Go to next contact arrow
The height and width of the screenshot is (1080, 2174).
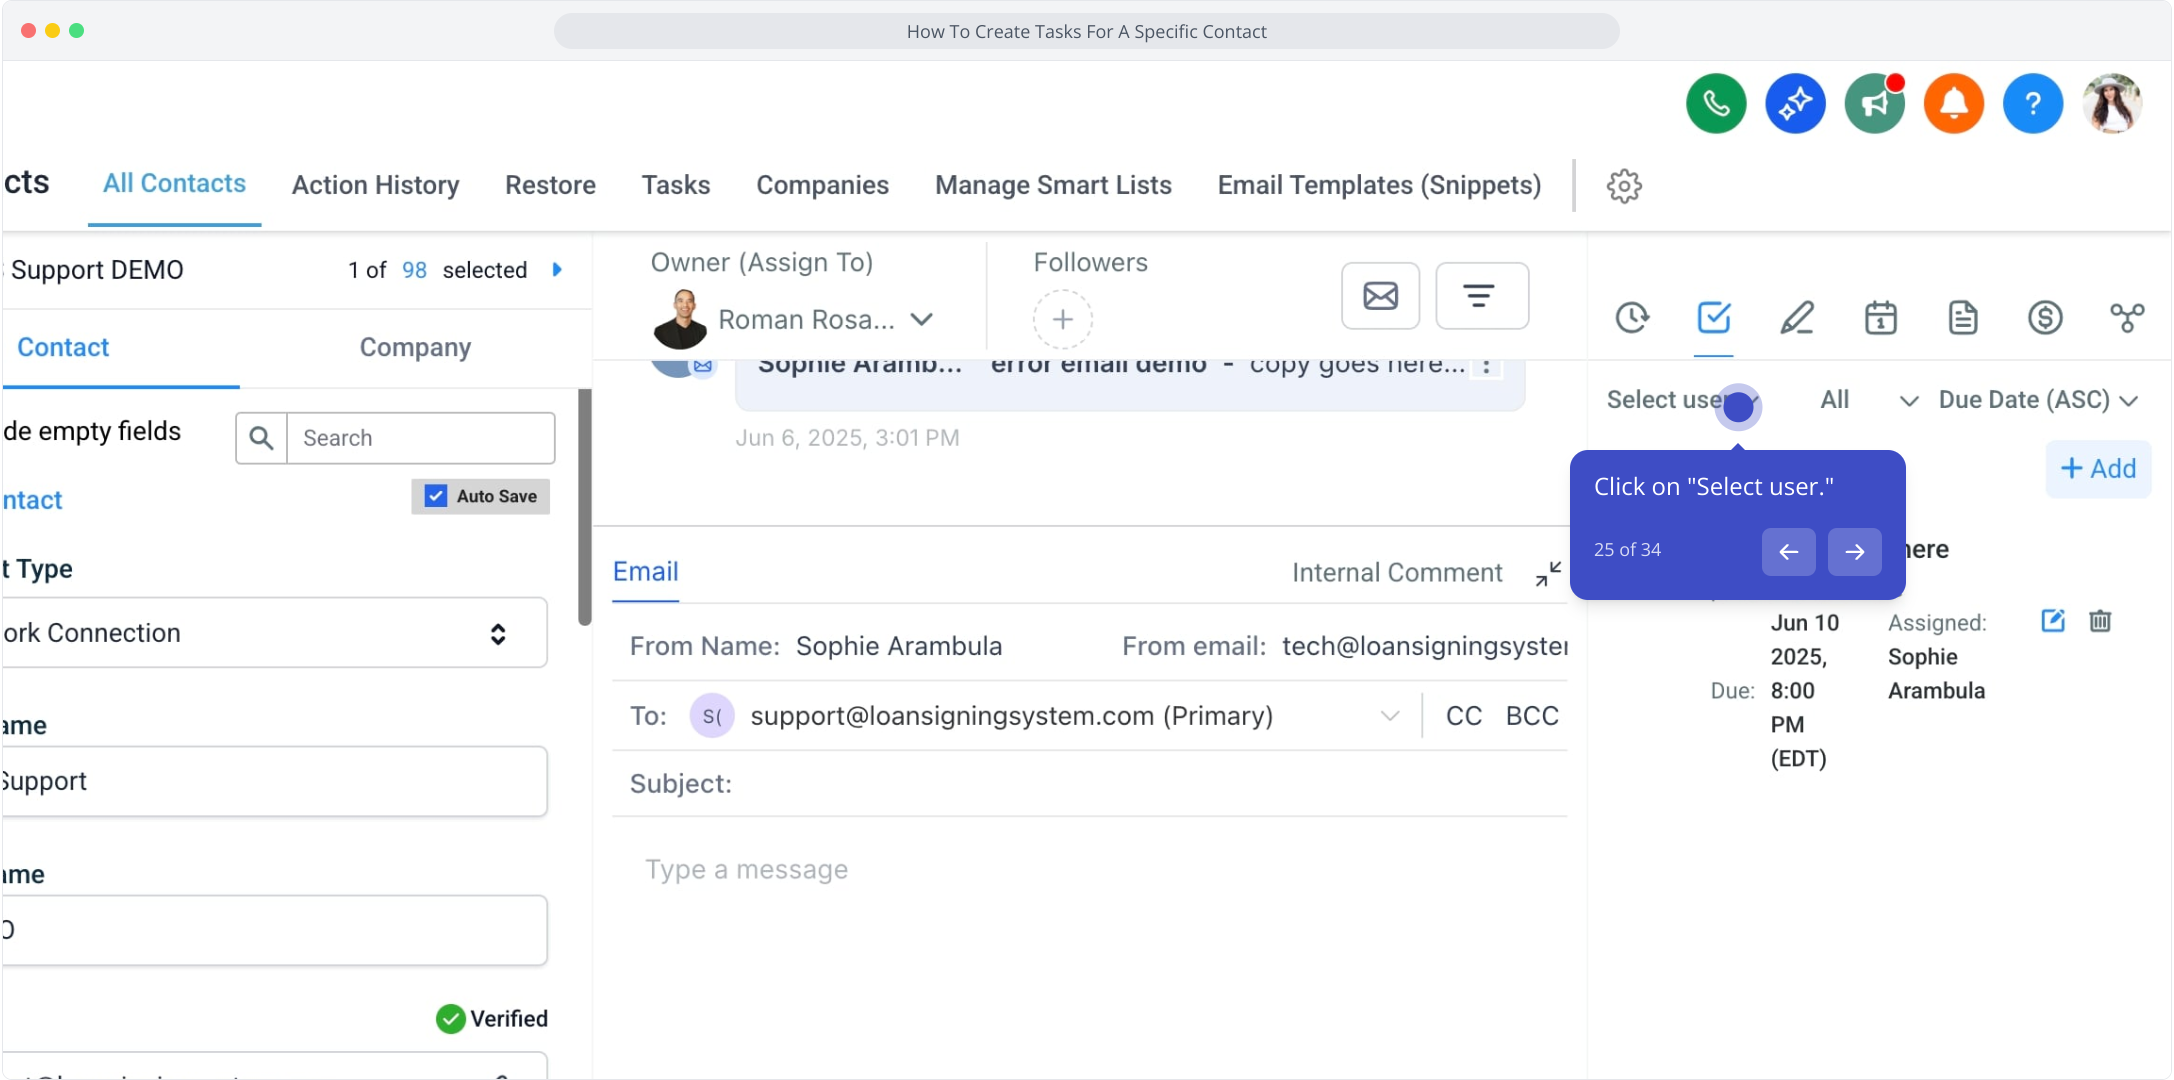(x=558, y=270)
